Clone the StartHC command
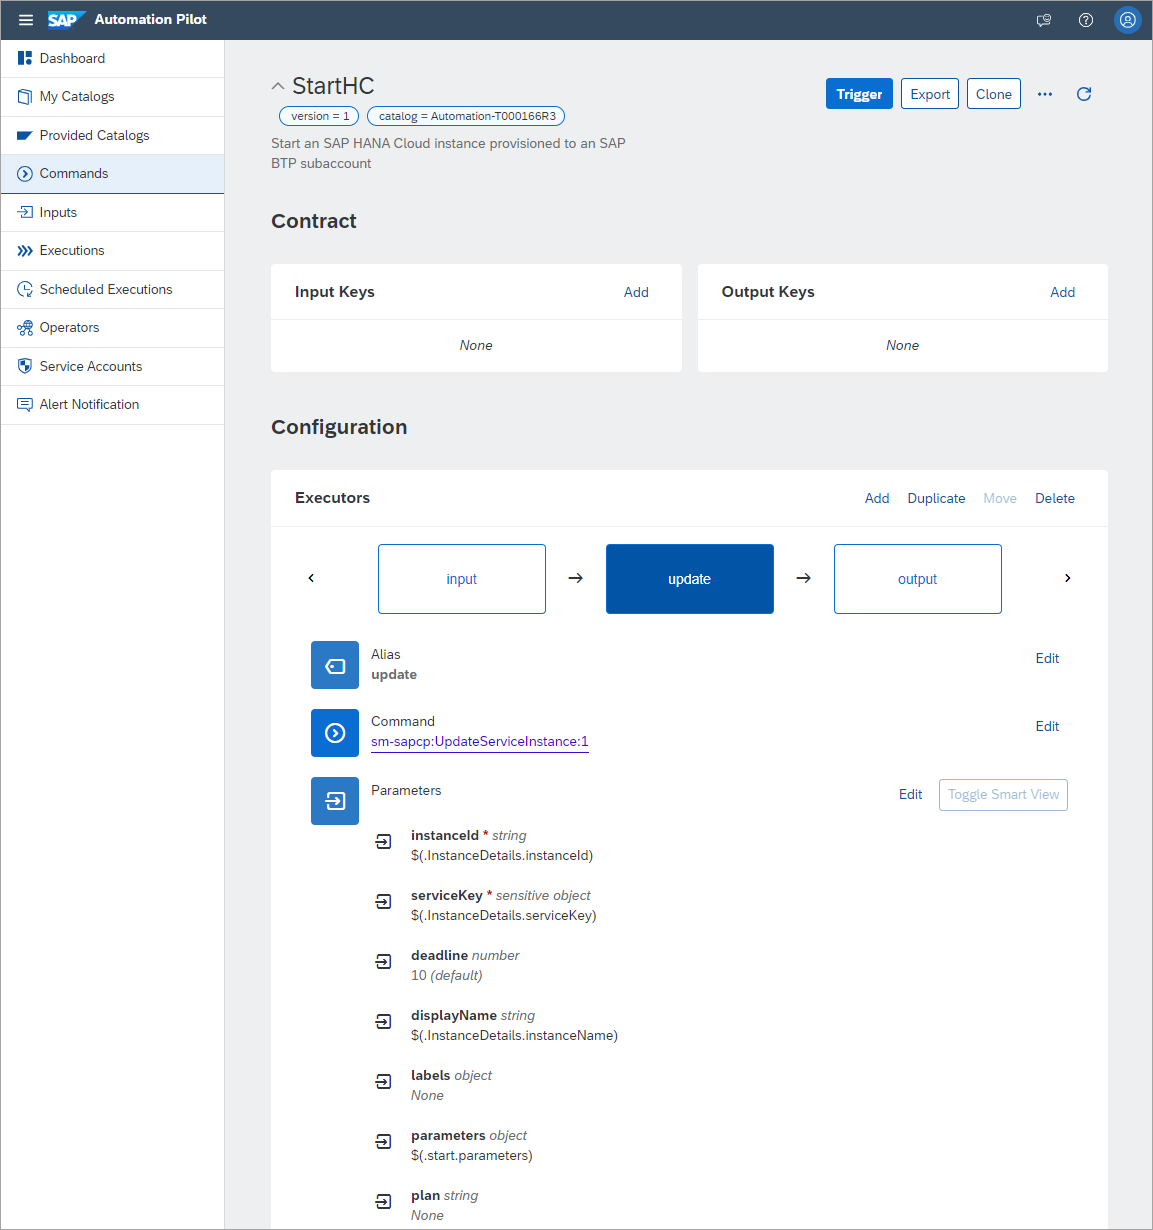Image resolution: width=1153 pixels, height=1230 pixels. [994, 94]
